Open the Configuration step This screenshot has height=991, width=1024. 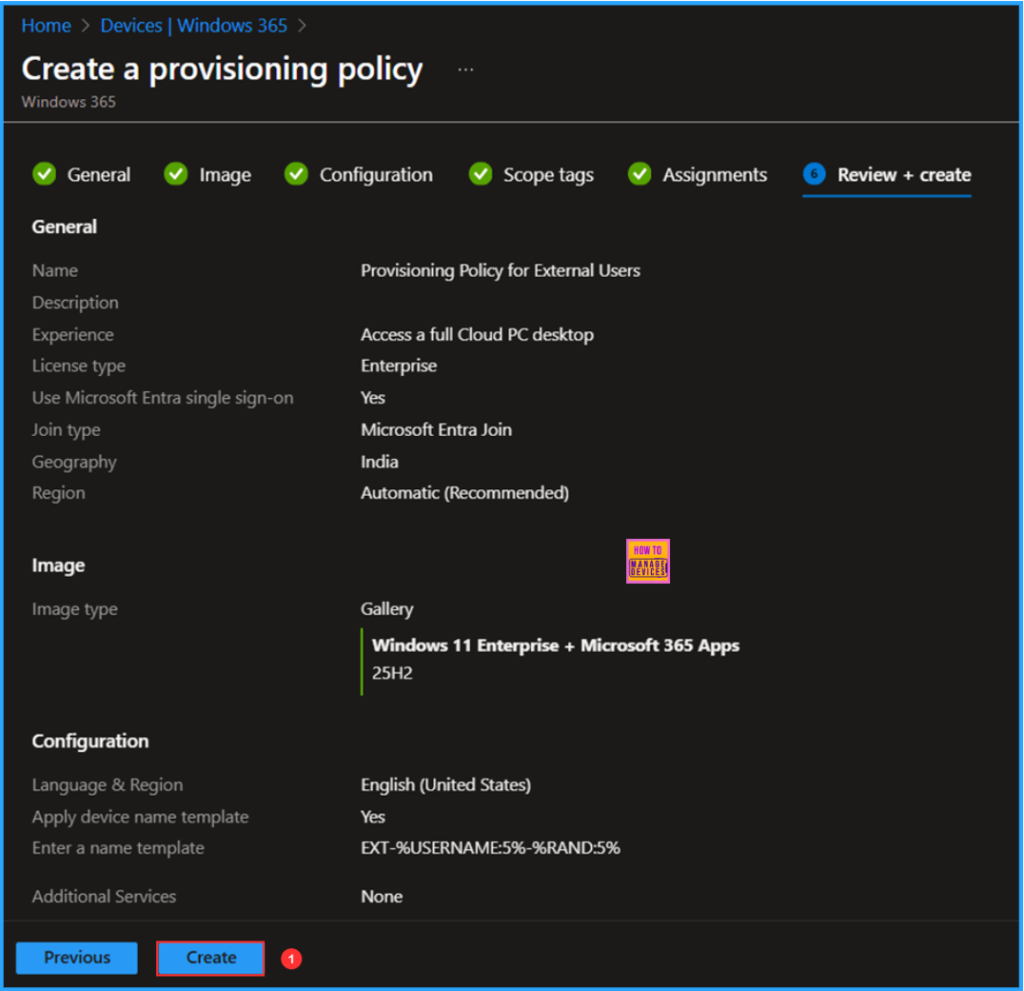point(375,174)
